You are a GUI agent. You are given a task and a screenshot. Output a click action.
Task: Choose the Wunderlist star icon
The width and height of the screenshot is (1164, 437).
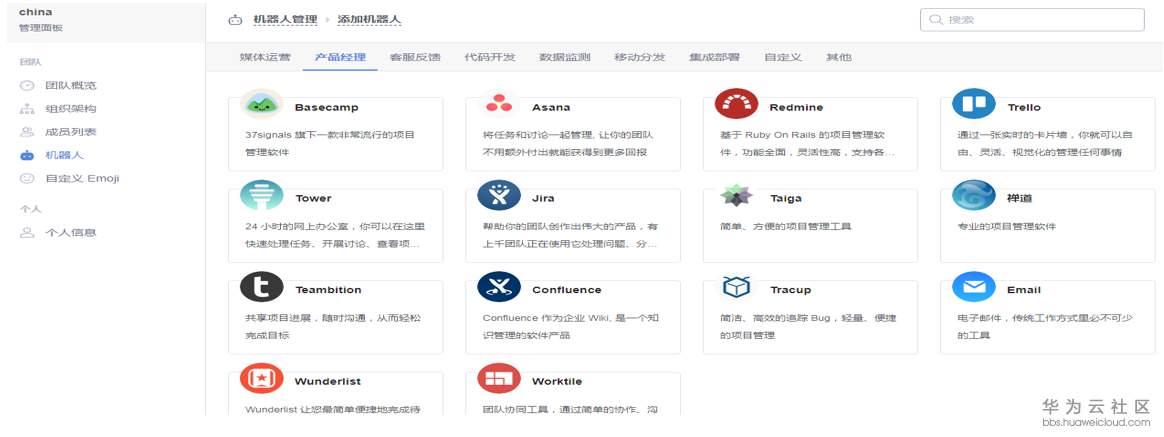[261, 378]
